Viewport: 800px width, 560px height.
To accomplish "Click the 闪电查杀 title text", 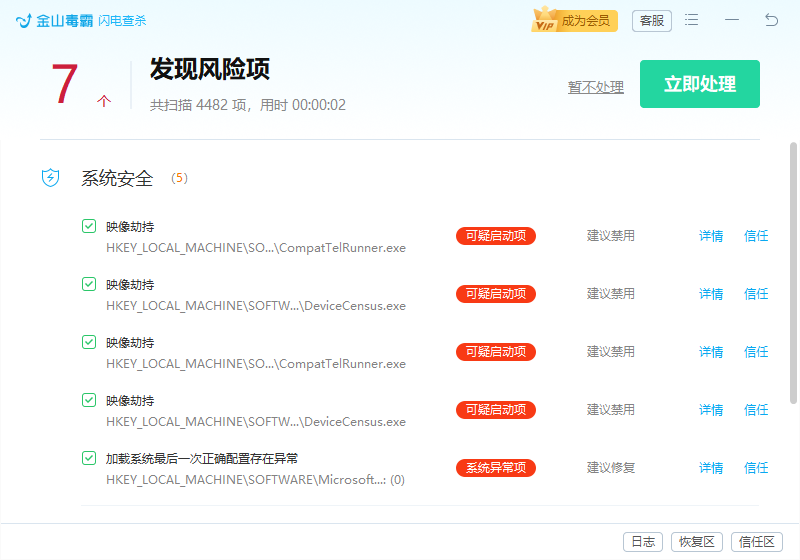I will pos(122,21).
